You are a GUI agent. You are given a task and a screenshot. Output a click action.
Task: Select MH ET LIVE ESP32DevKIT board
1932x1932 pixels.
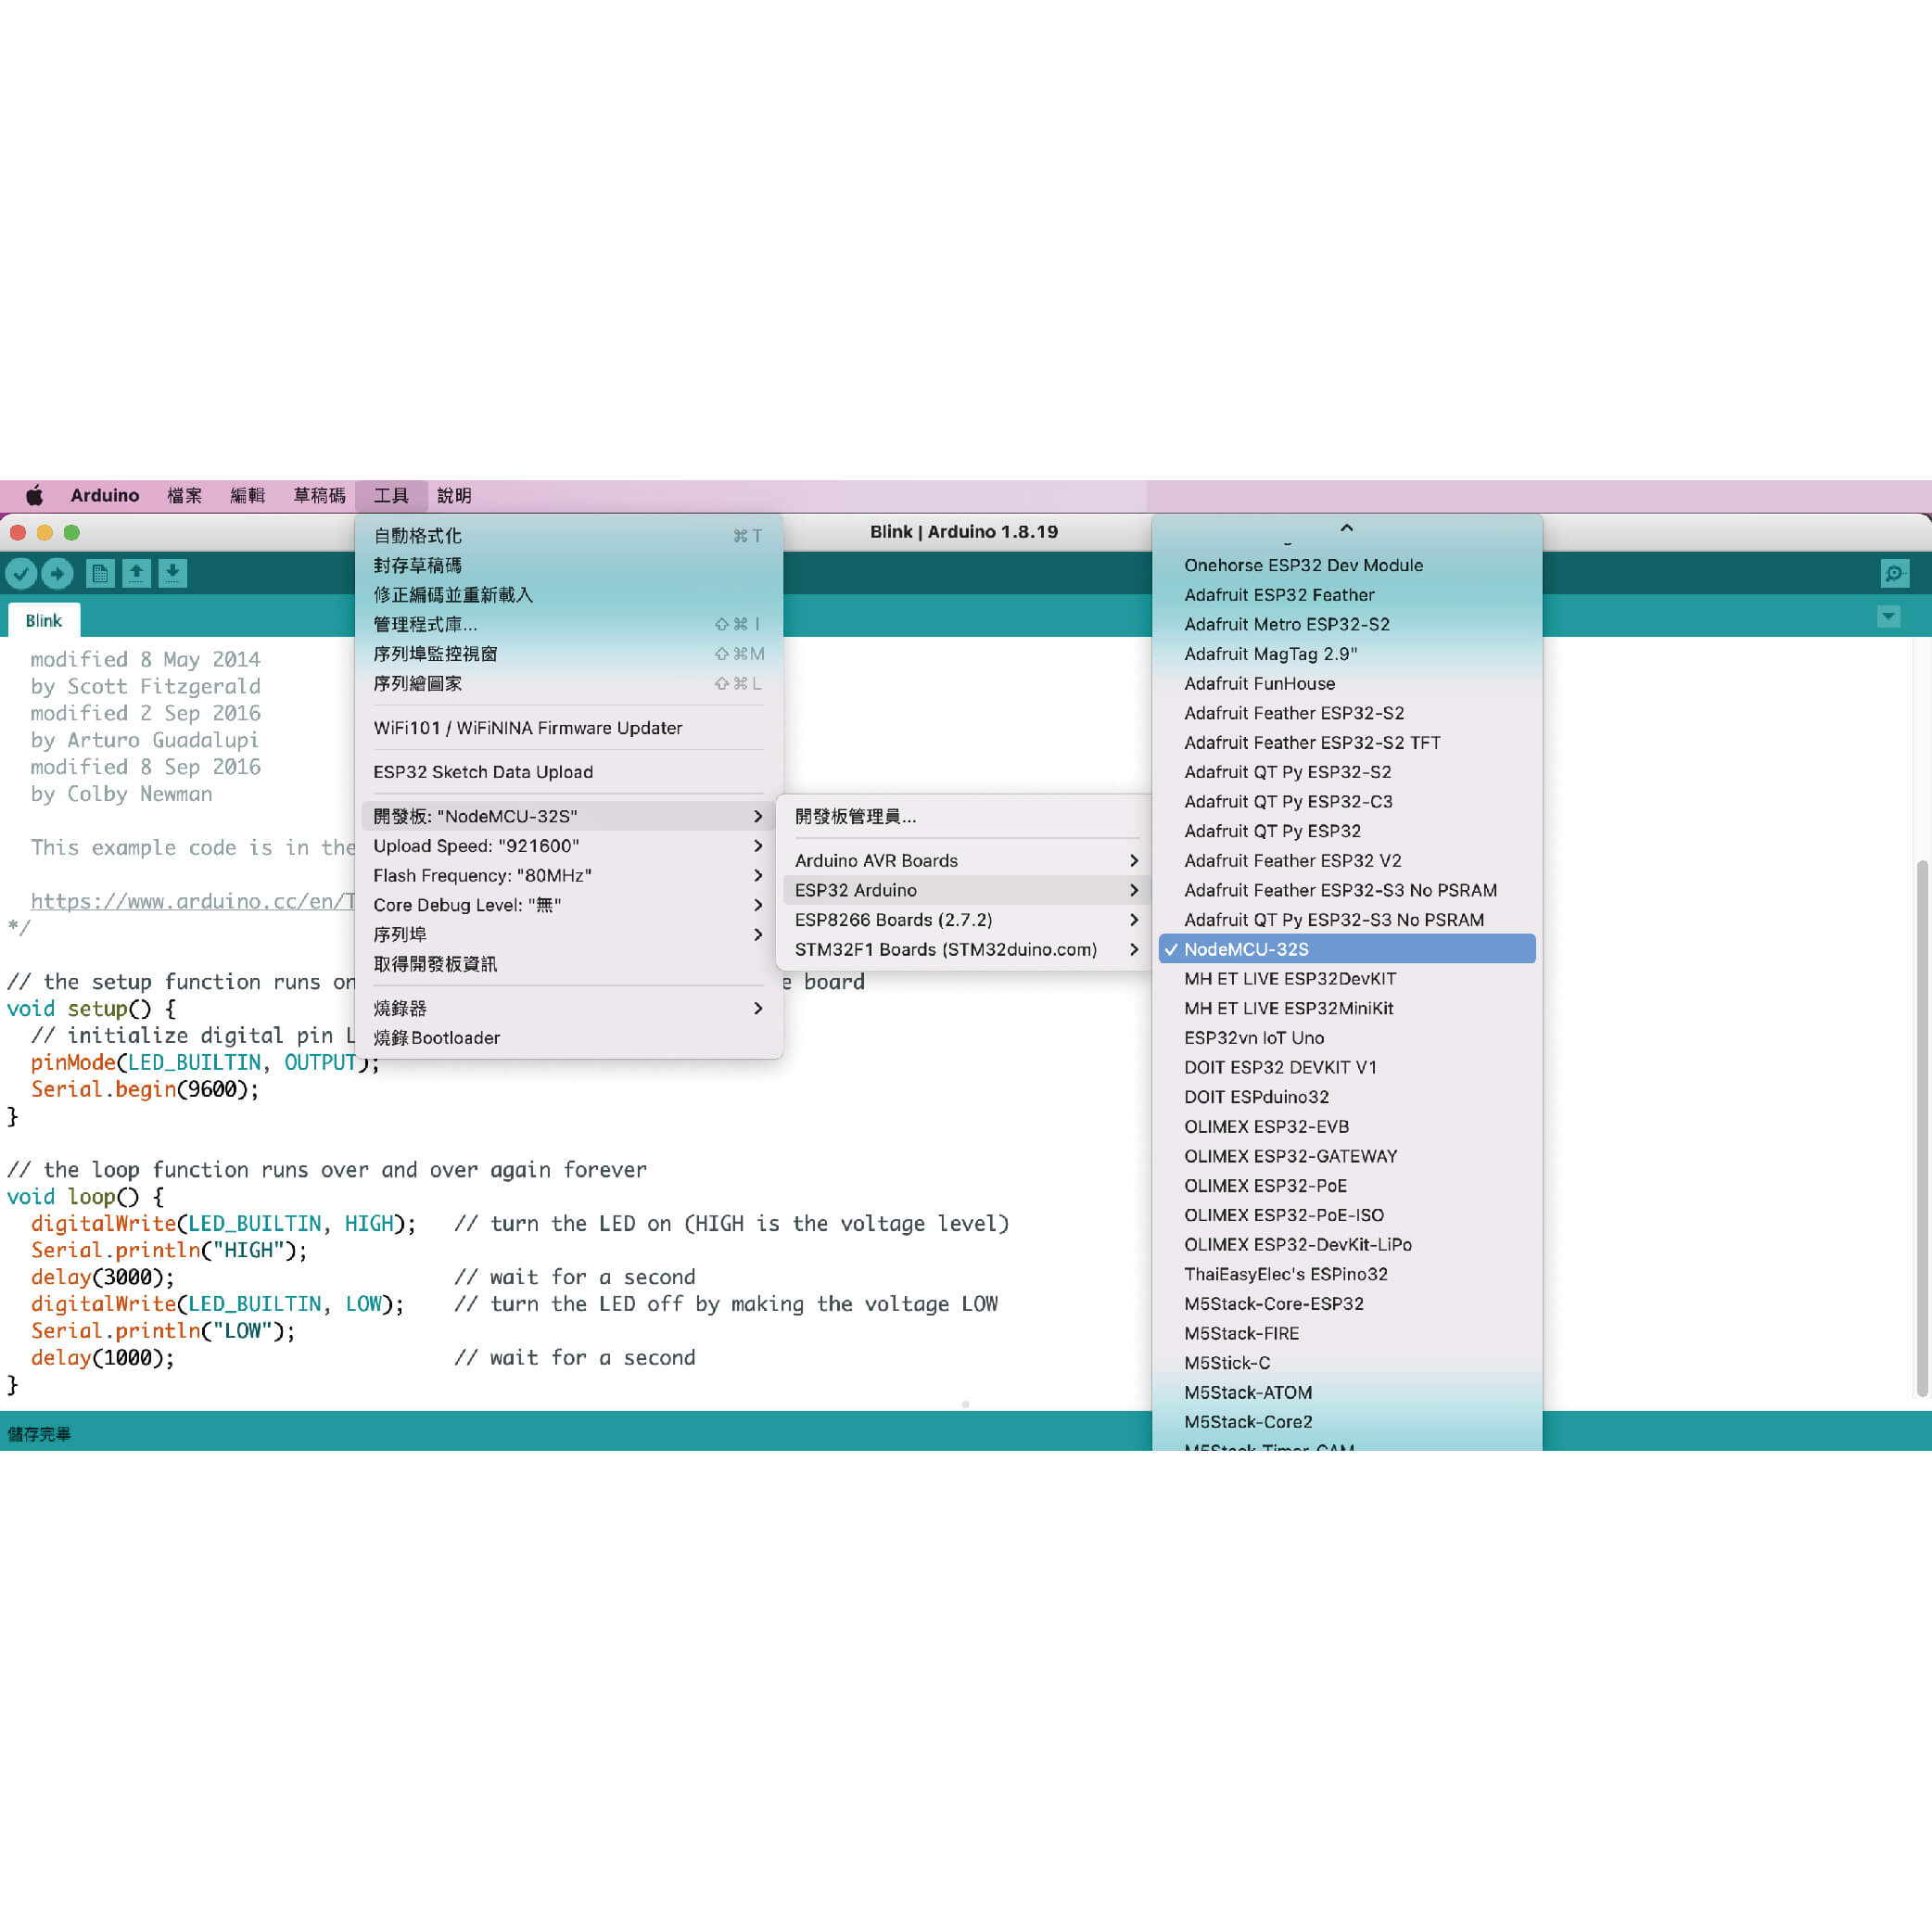pyautogui.click(x=1346, y=979)
